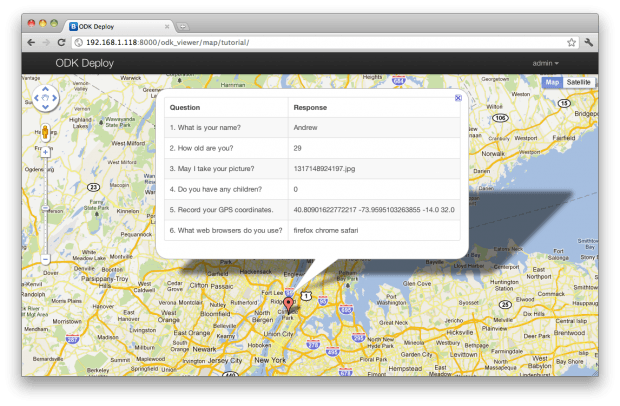This screenshot has width=620, height=406.
Task: Expand the admin user dropdown
Action: pos(545,63)
